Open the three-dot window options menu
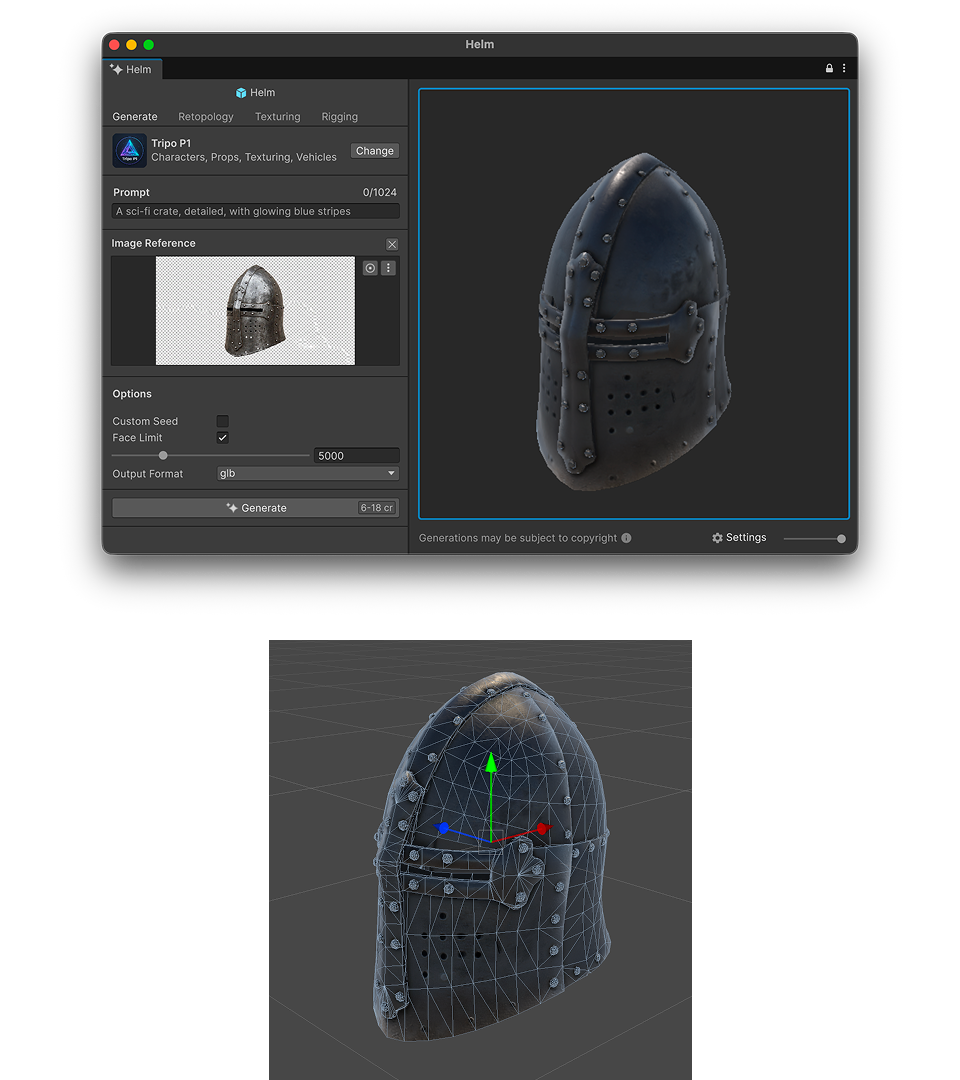 [x=844, y=68]
